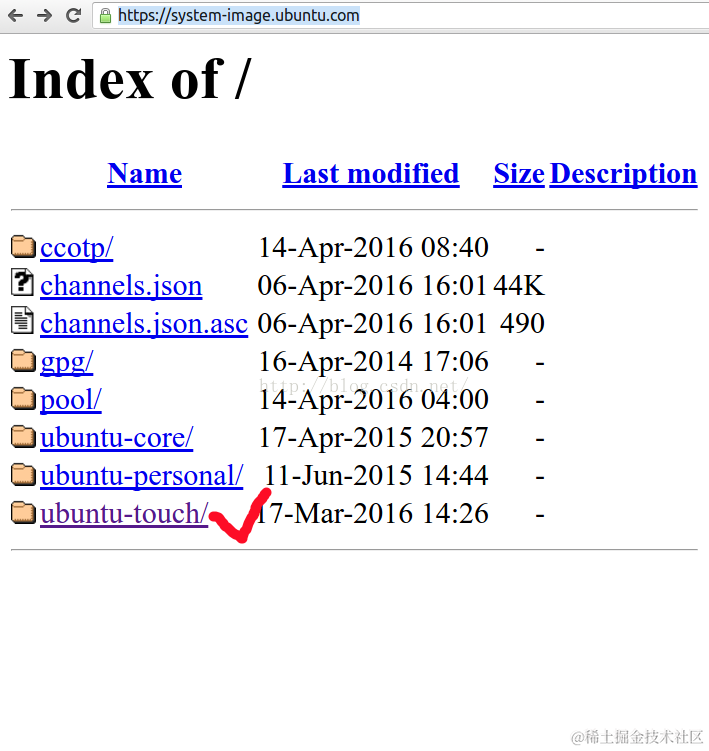
Task: Reload the page with the refresh icon
Action: click(x=73, y=16)
